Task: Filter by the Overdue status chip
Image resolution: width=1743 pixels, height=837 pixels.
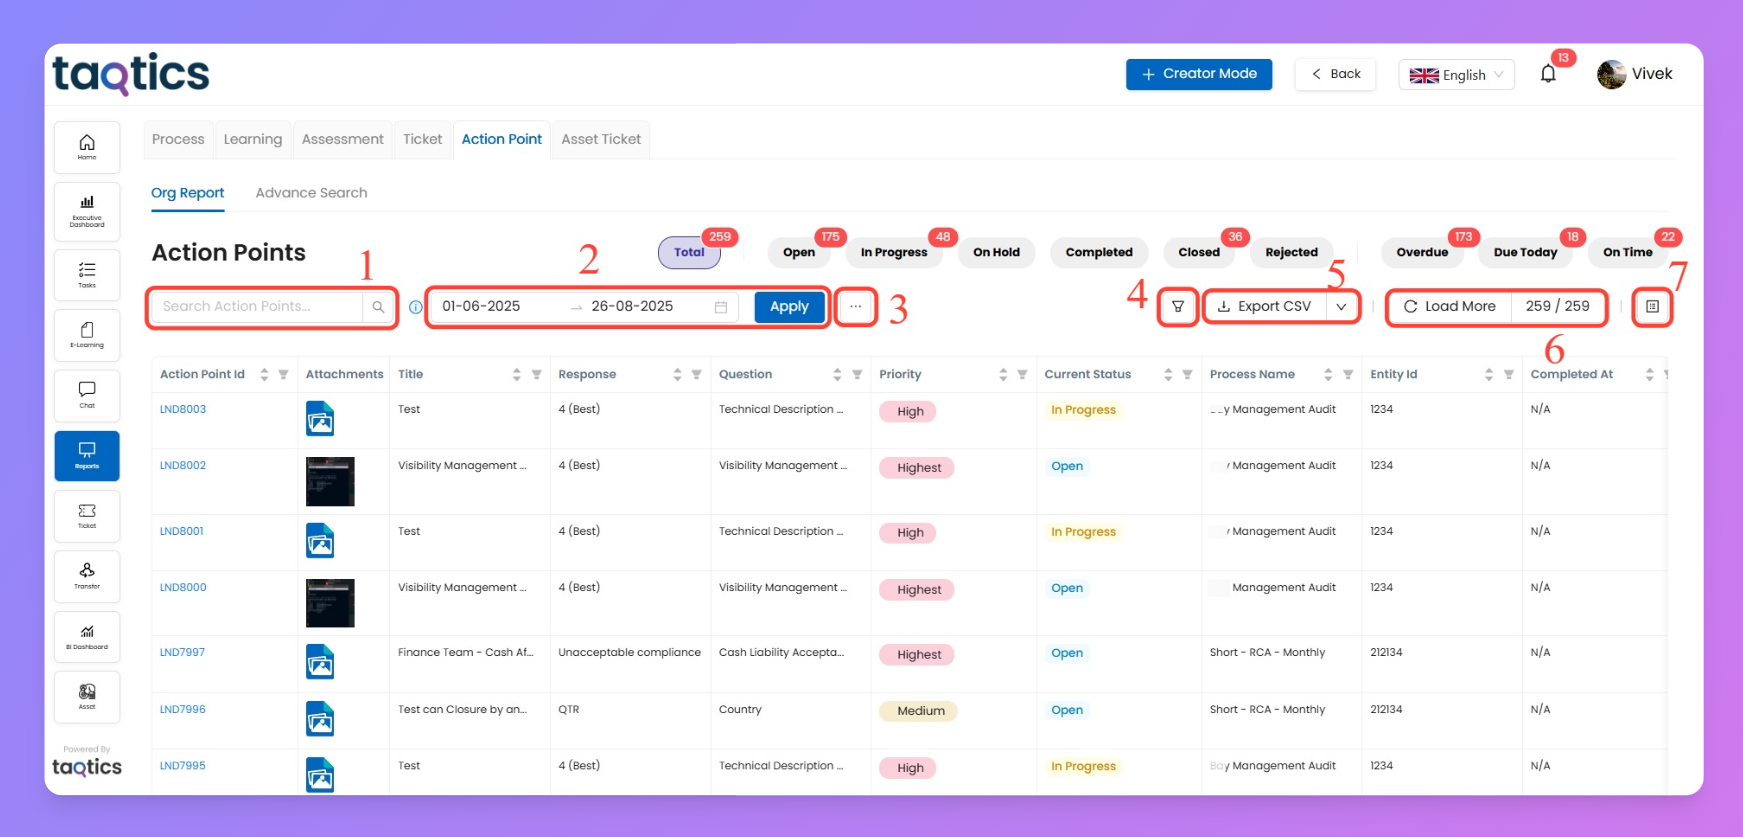Action: tap(1422, 252)
